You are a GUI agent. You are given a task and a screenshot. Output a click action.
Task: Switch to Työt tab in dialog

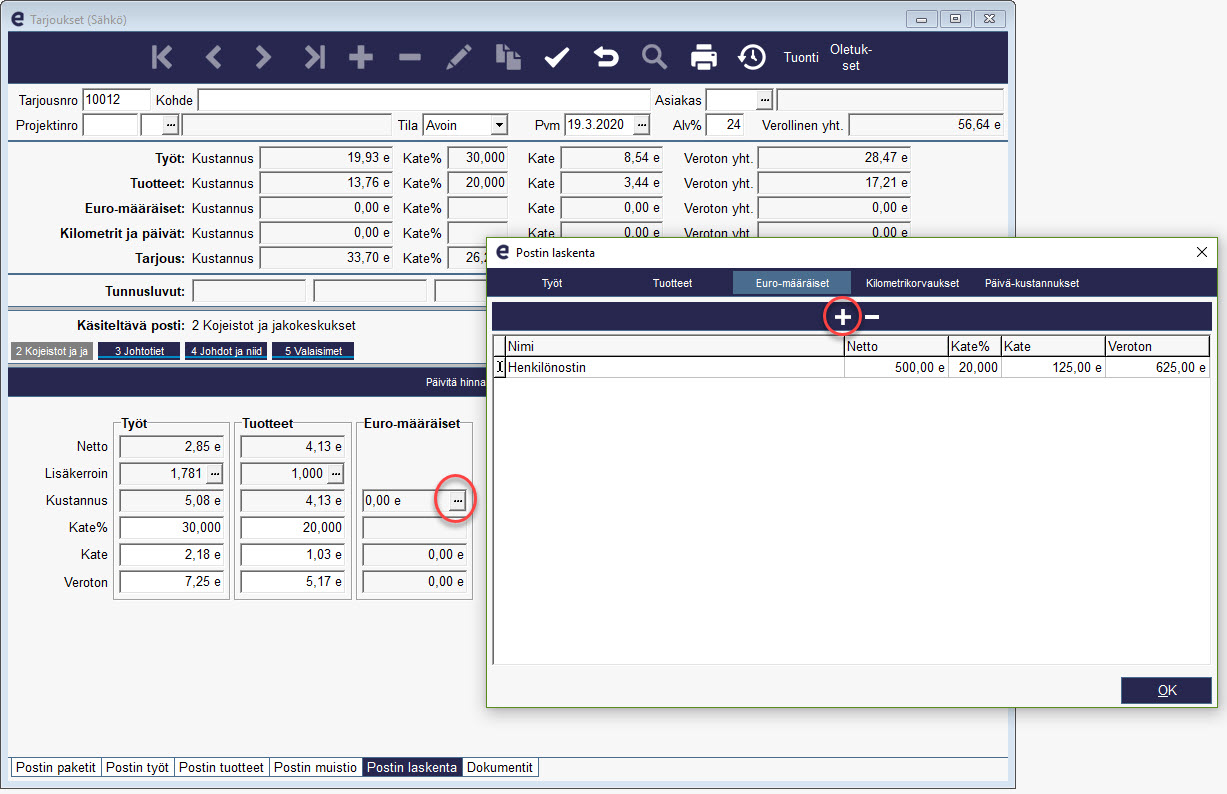552,283
